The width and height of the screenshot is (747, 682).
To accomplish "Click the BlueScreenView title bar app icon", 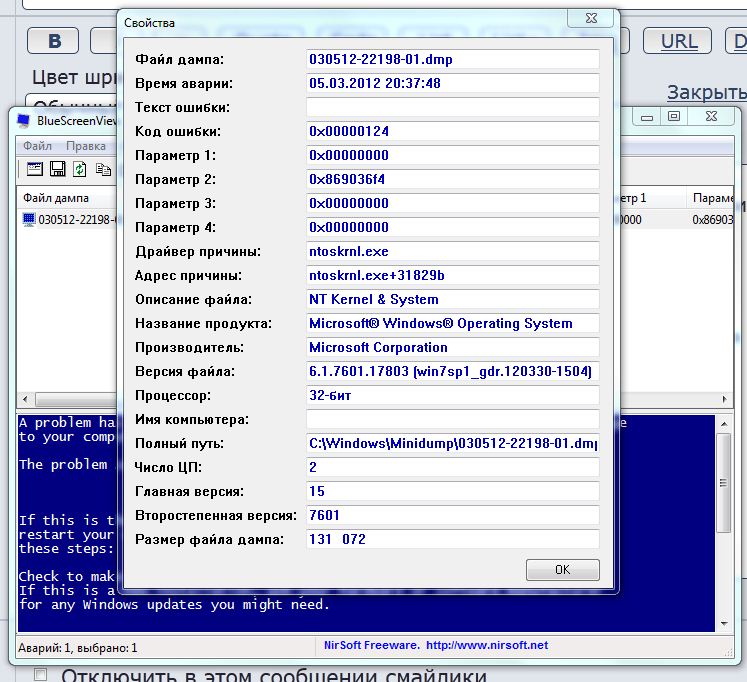I will pos(24,121).
